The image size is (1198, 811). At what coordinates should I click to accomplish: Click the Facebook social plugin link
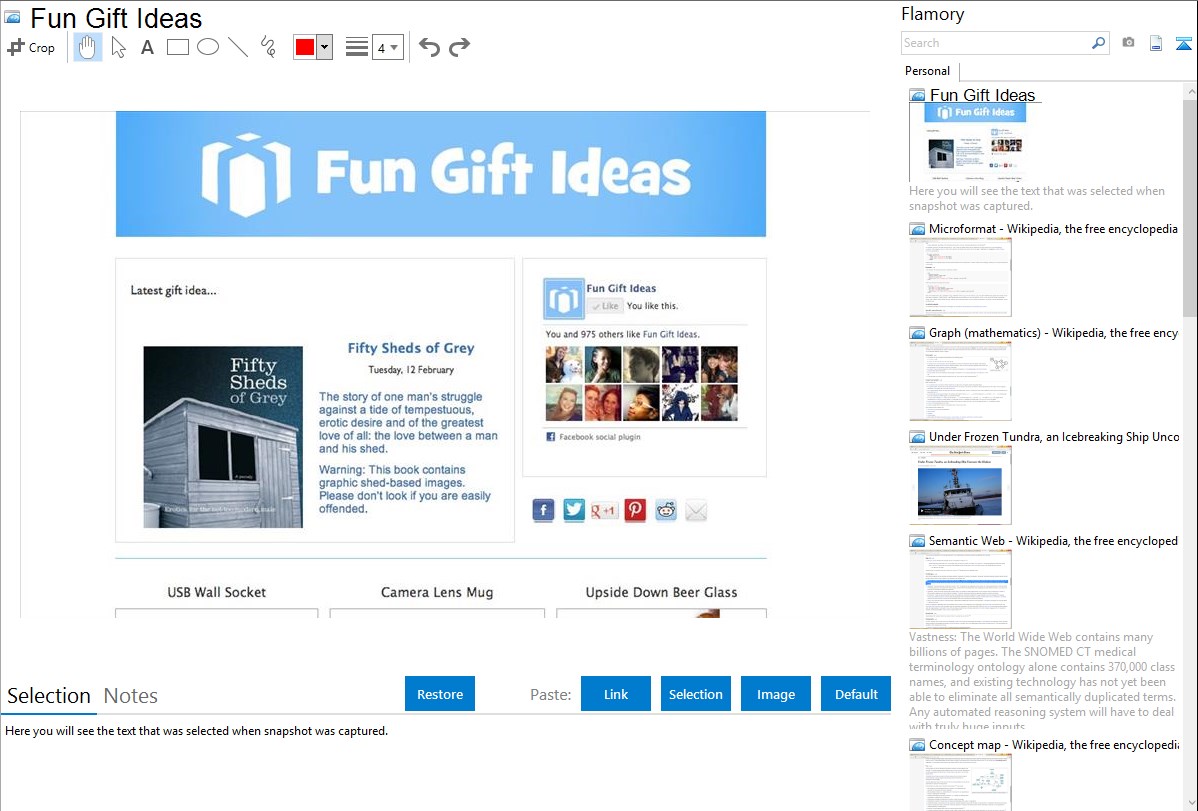point(600,437)
